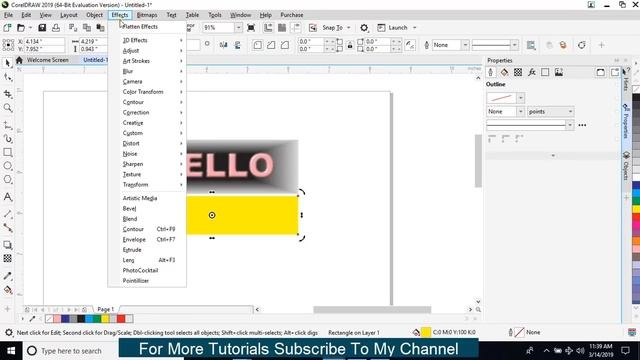640x360 pixels.
Task: Select the Drop Shadow tool
Action: pos(7,244)
